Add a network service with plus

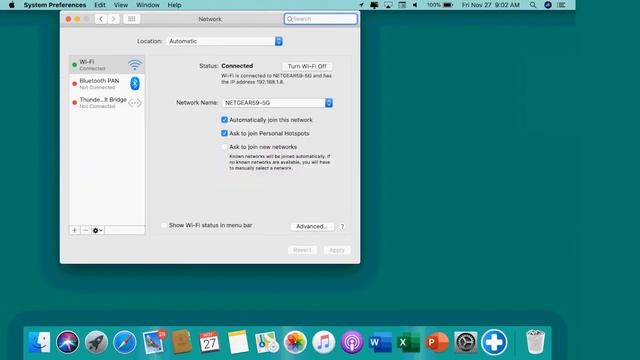click(x=74, y=230)
